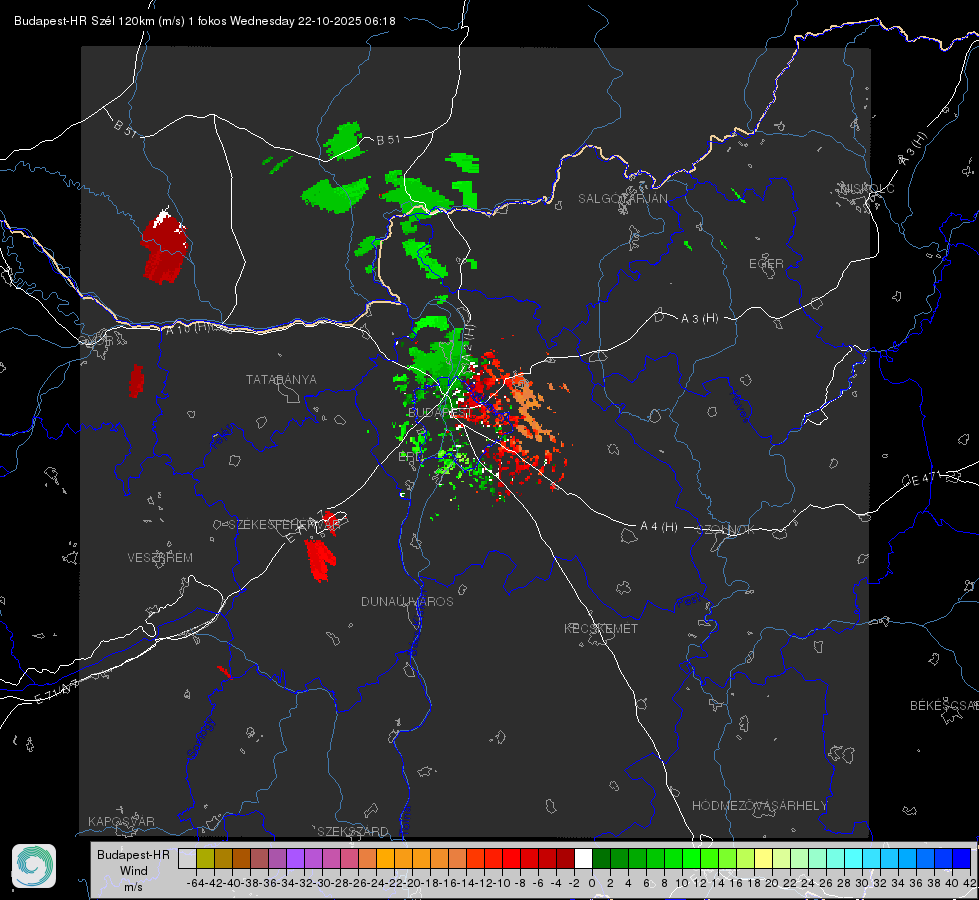Viewport: 979px width, 900px height.
Task: Click the Pest county label
Action: click(x=689, y=601)
